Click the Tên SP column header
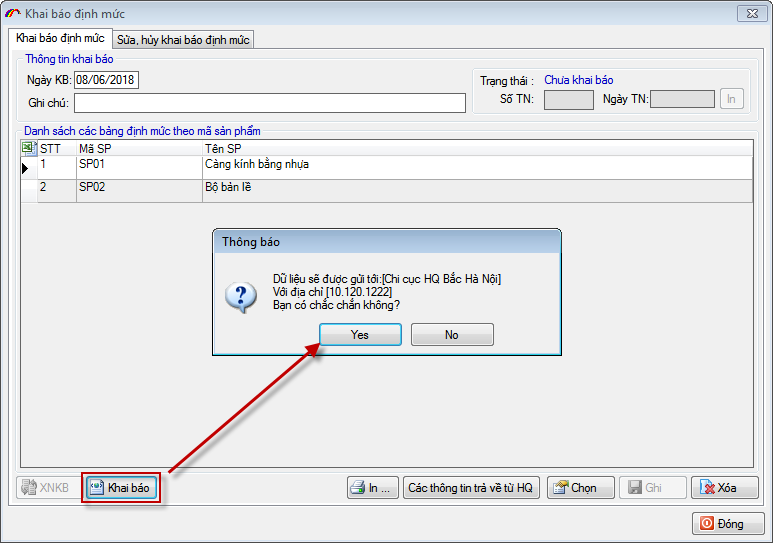This screenshot has width=773, height=543. tap(475, 148)
